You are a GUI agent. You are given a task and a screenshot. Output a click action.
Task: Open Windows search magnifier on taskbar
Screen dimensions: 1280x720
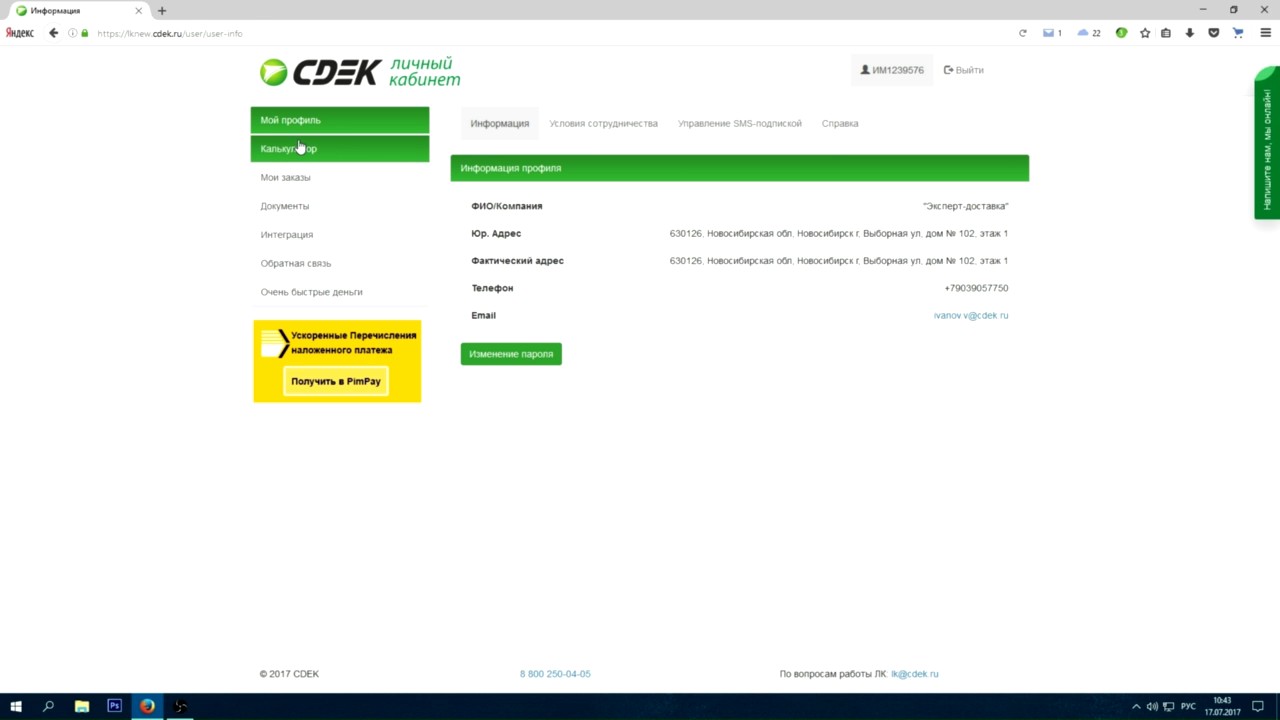click(48, 706)
